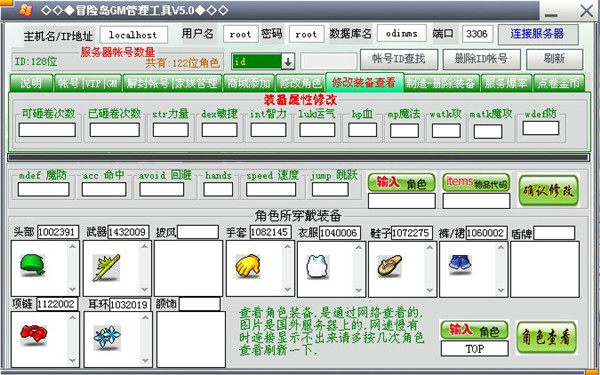The width and height of the screenshot is (600, 375).
Task: Click the 可砸卷次数 input field
Action: [47, 130]
